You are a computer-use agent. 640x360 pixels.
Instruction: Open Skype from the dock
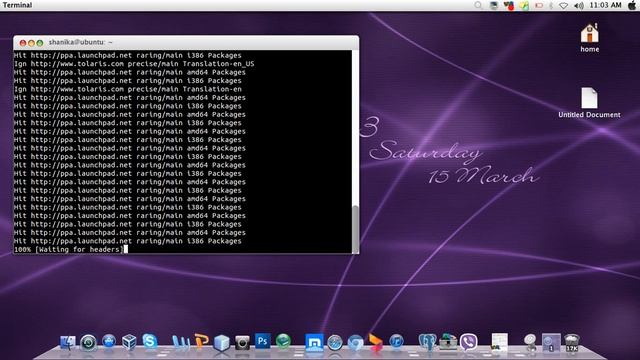150,341
